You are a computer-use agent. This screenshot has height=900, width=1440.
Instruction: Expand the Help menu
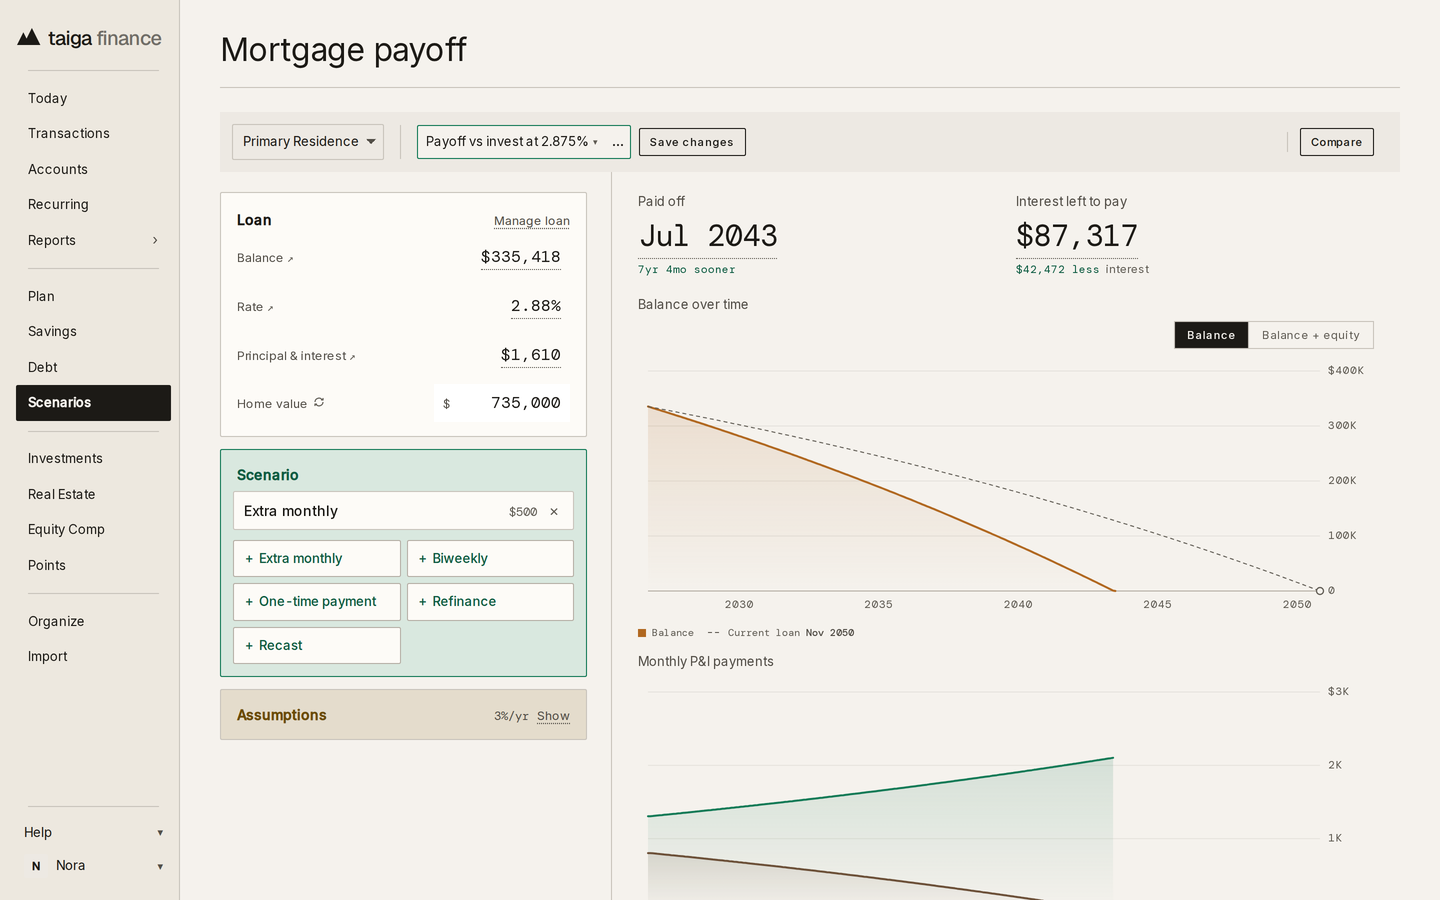[93, 832]
